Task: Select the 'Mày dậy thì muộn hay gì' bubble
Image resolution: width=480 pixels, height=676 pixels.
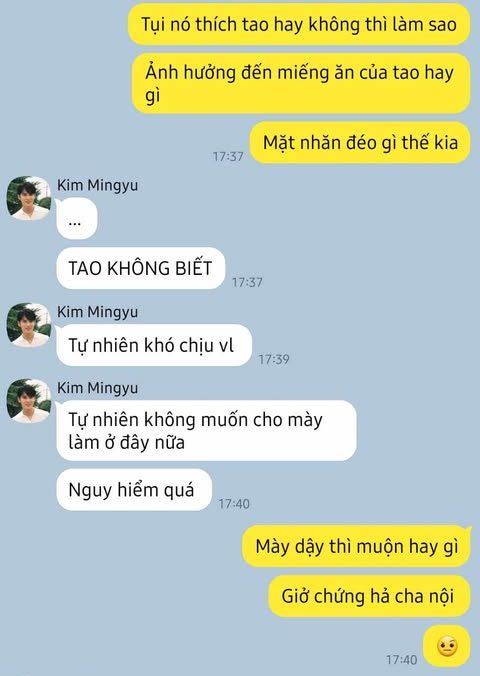Action: click(x=356, y=546)
